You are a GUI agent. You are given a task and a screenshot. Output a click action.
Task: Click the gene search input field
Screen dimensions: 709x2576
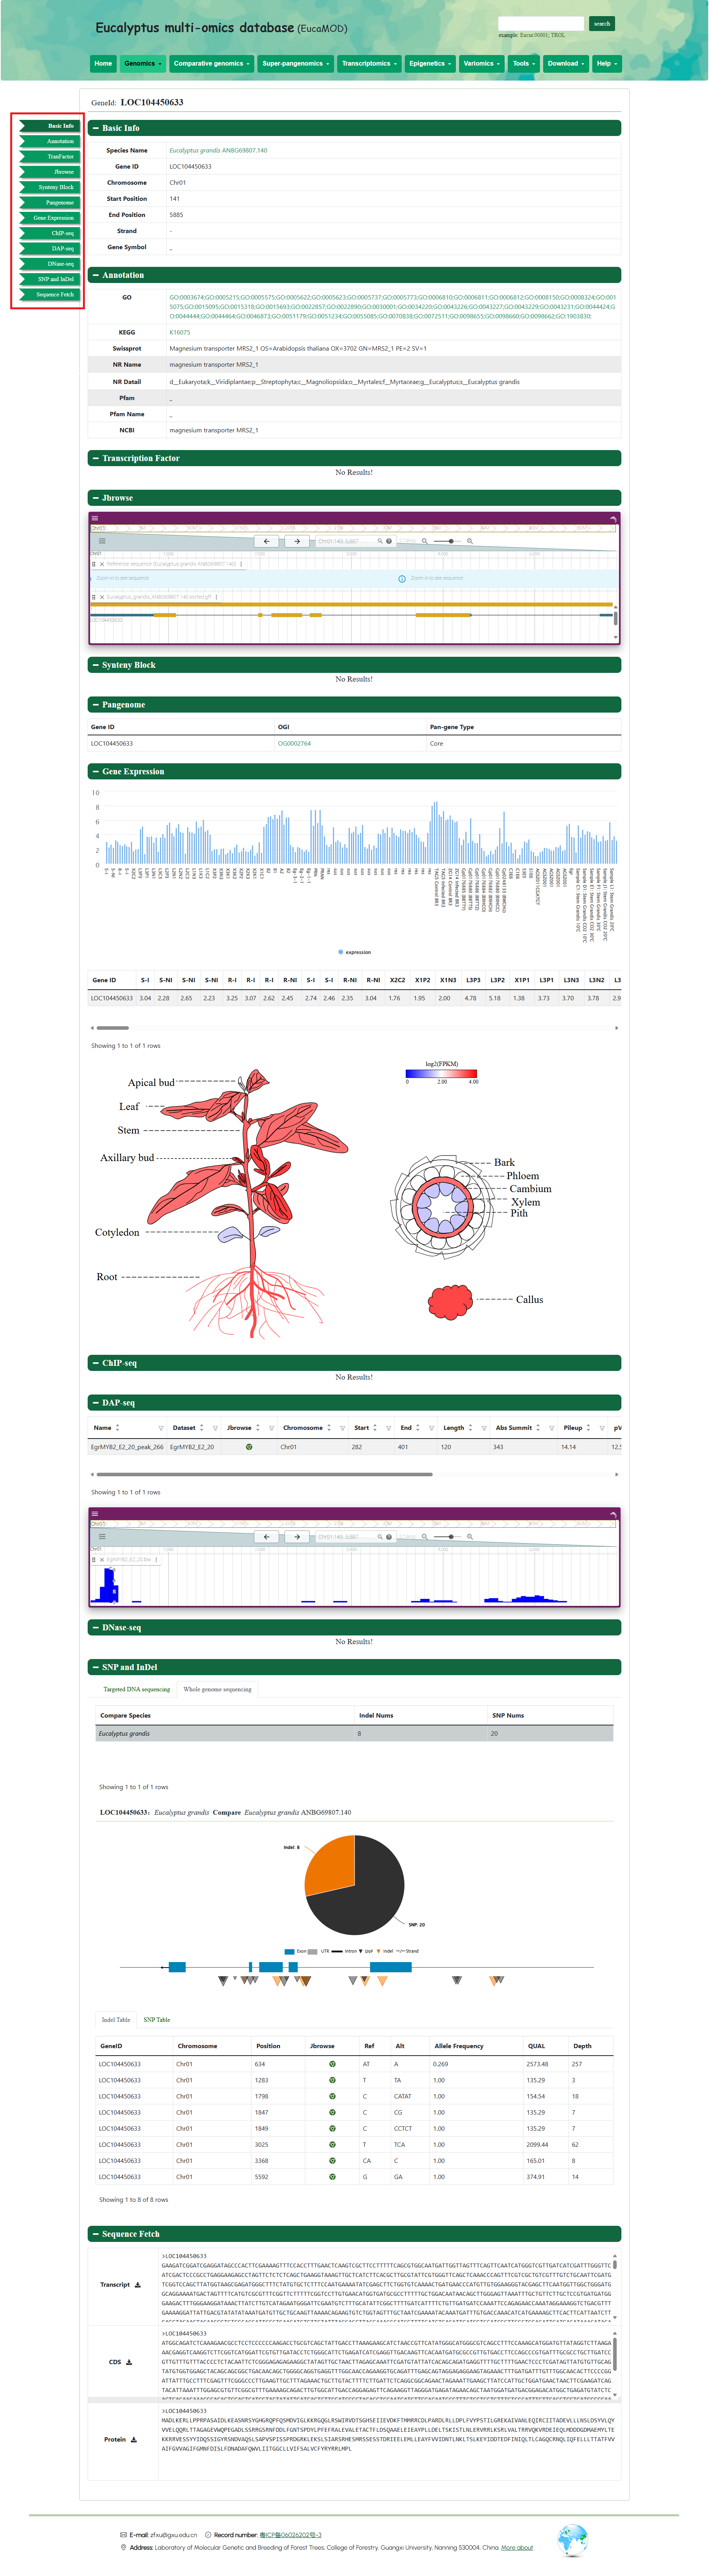541,23
